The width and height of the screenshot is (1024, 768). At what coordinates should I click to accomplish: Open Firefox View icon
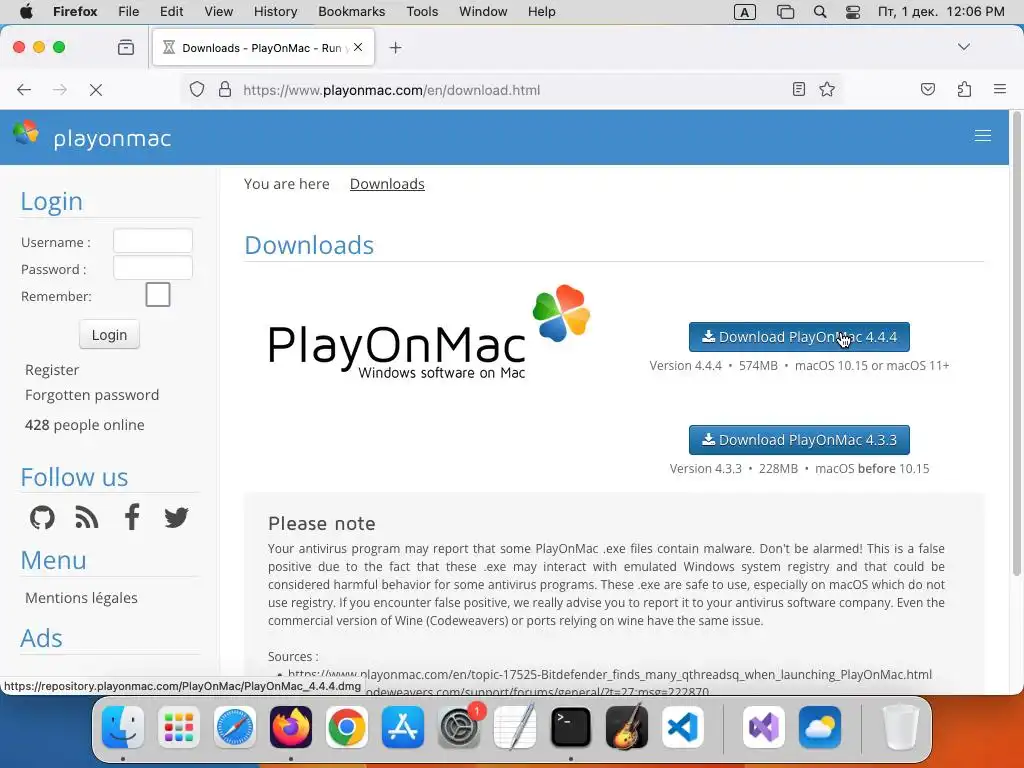126,47
